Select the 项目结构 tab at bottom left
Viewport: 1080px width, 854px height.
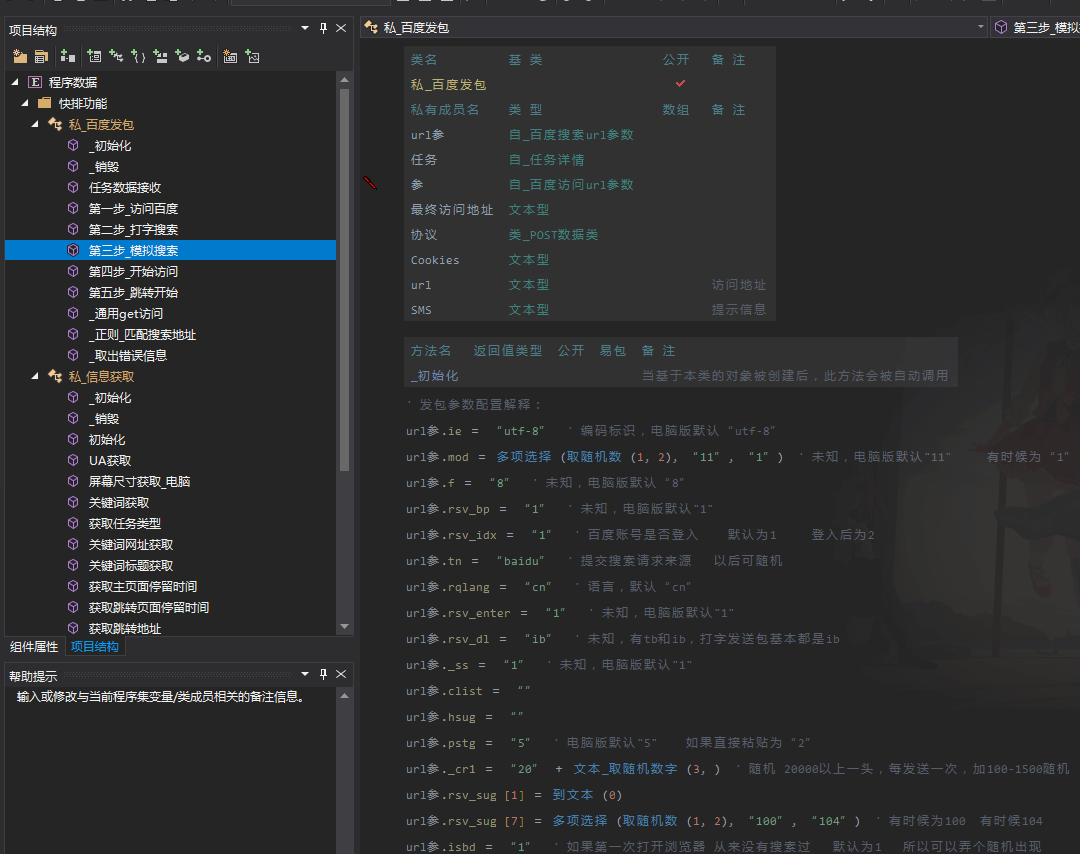click(94, 646)
